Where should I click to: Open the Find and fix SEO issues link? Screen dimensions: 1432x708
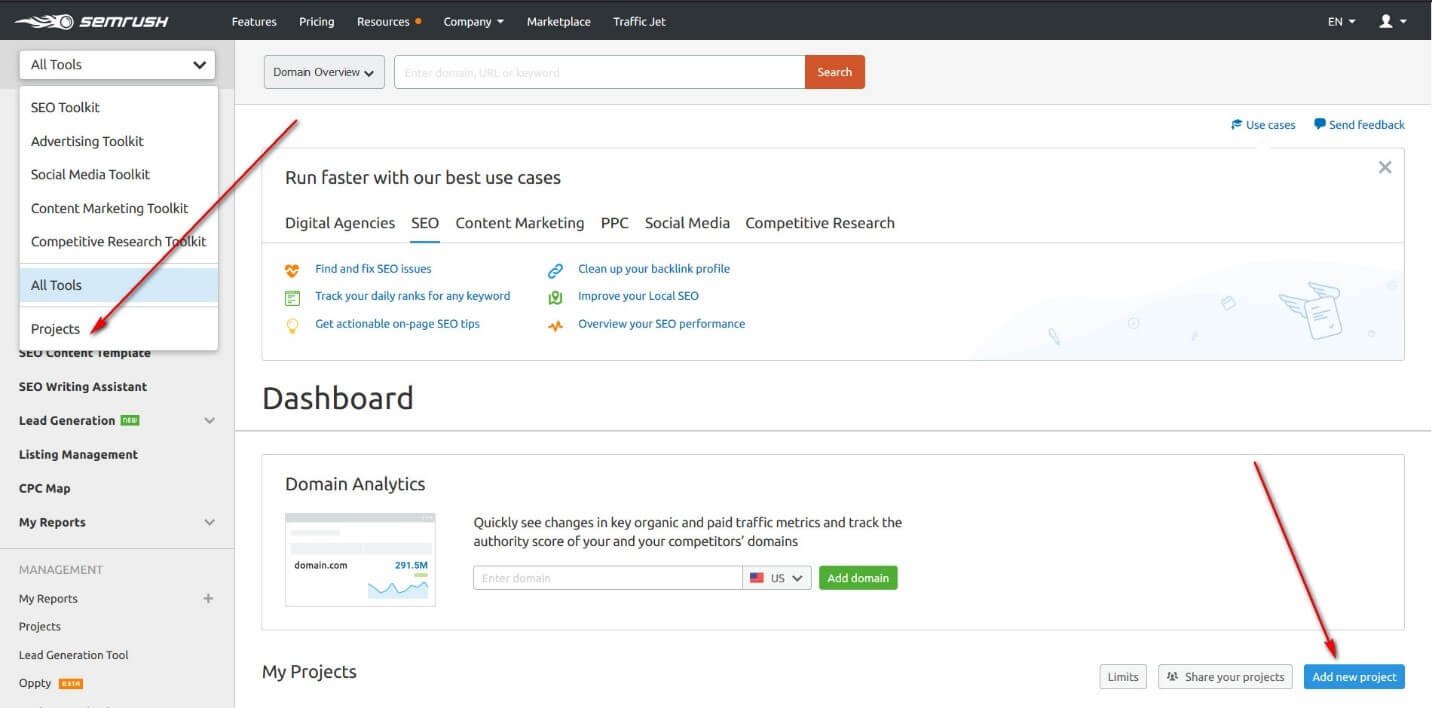coord(373,269)
